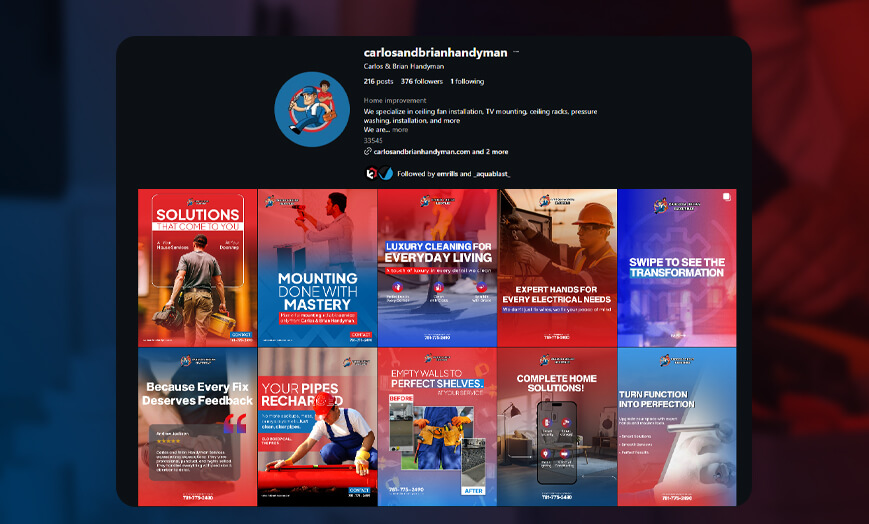Open 'Turn Function Into Perfection' post
The width and height of the screenshot is (869, 524).
(x=677, y=427)
